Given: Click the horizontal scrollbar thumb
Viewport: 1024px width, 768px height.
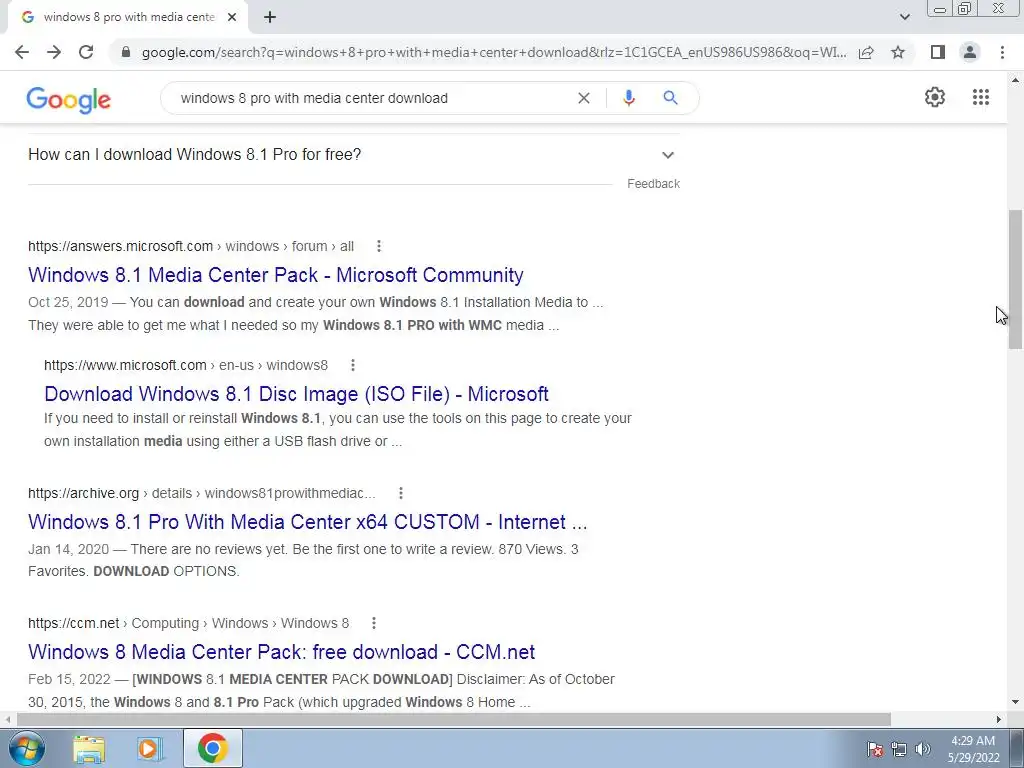Looking at the screenshot, I should [x=454, y=719].
